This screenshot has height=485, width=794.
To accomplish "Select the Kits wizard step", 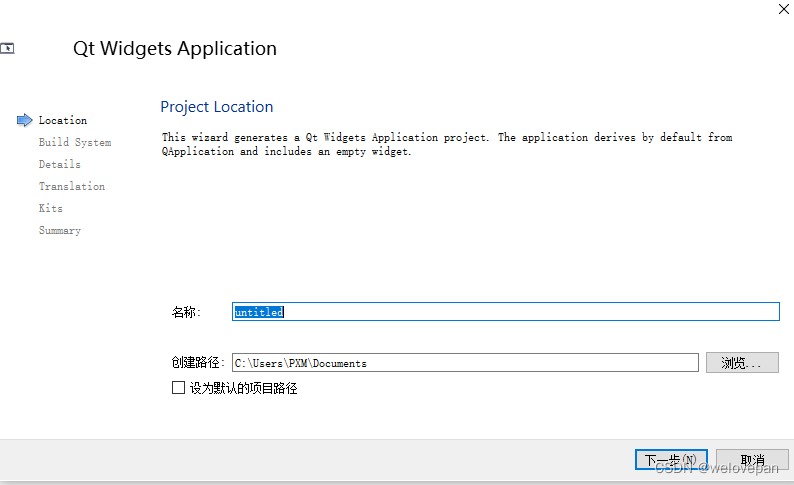I will (x=51, y=208).
